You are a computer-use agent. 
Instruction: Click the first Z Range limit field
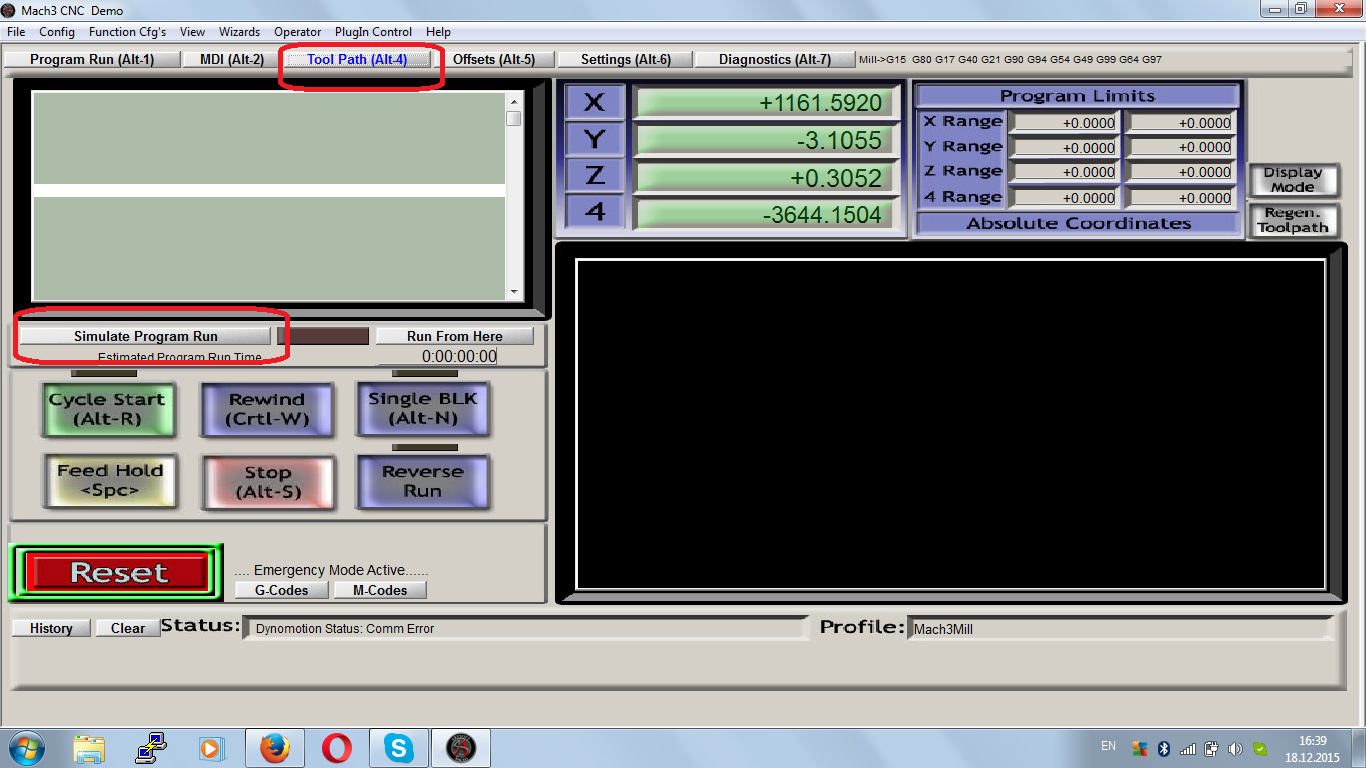[x=1064, y=172]
